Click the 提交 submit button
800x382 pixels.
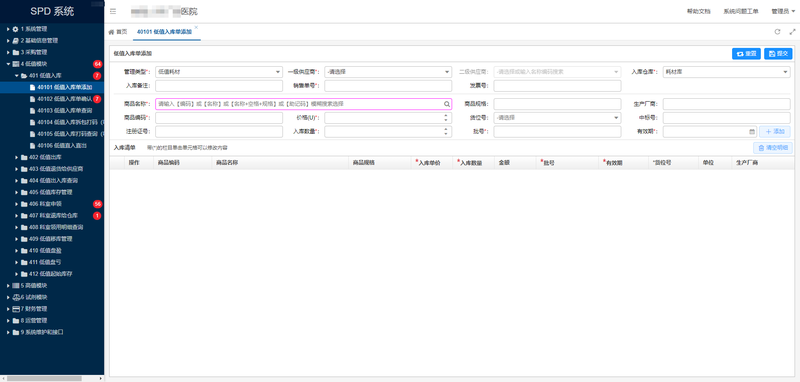(778, 54)
